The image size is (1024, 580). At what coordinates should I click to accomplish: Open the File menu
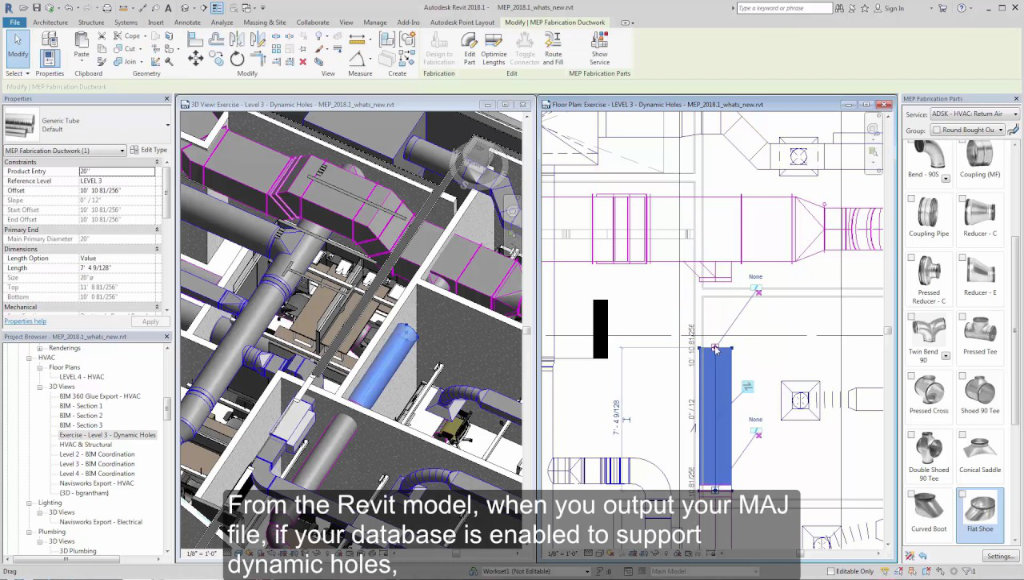14,22
